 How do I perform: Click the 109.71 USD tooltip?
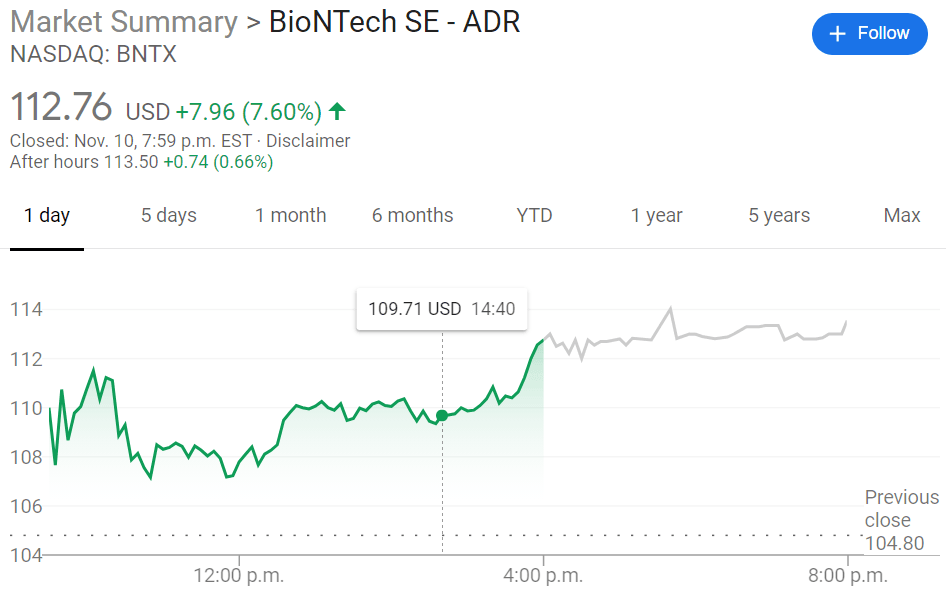click(x=441, y=309)
